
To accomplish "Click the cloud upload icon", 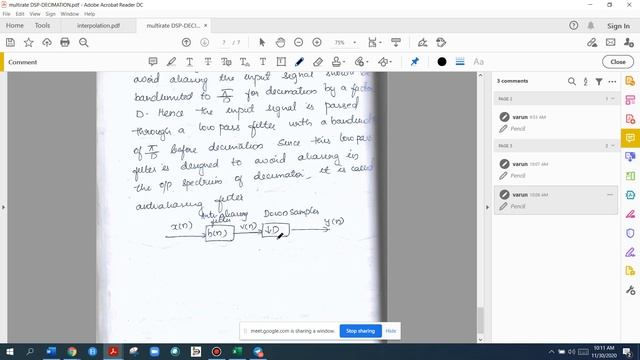I will click(47, 42).
